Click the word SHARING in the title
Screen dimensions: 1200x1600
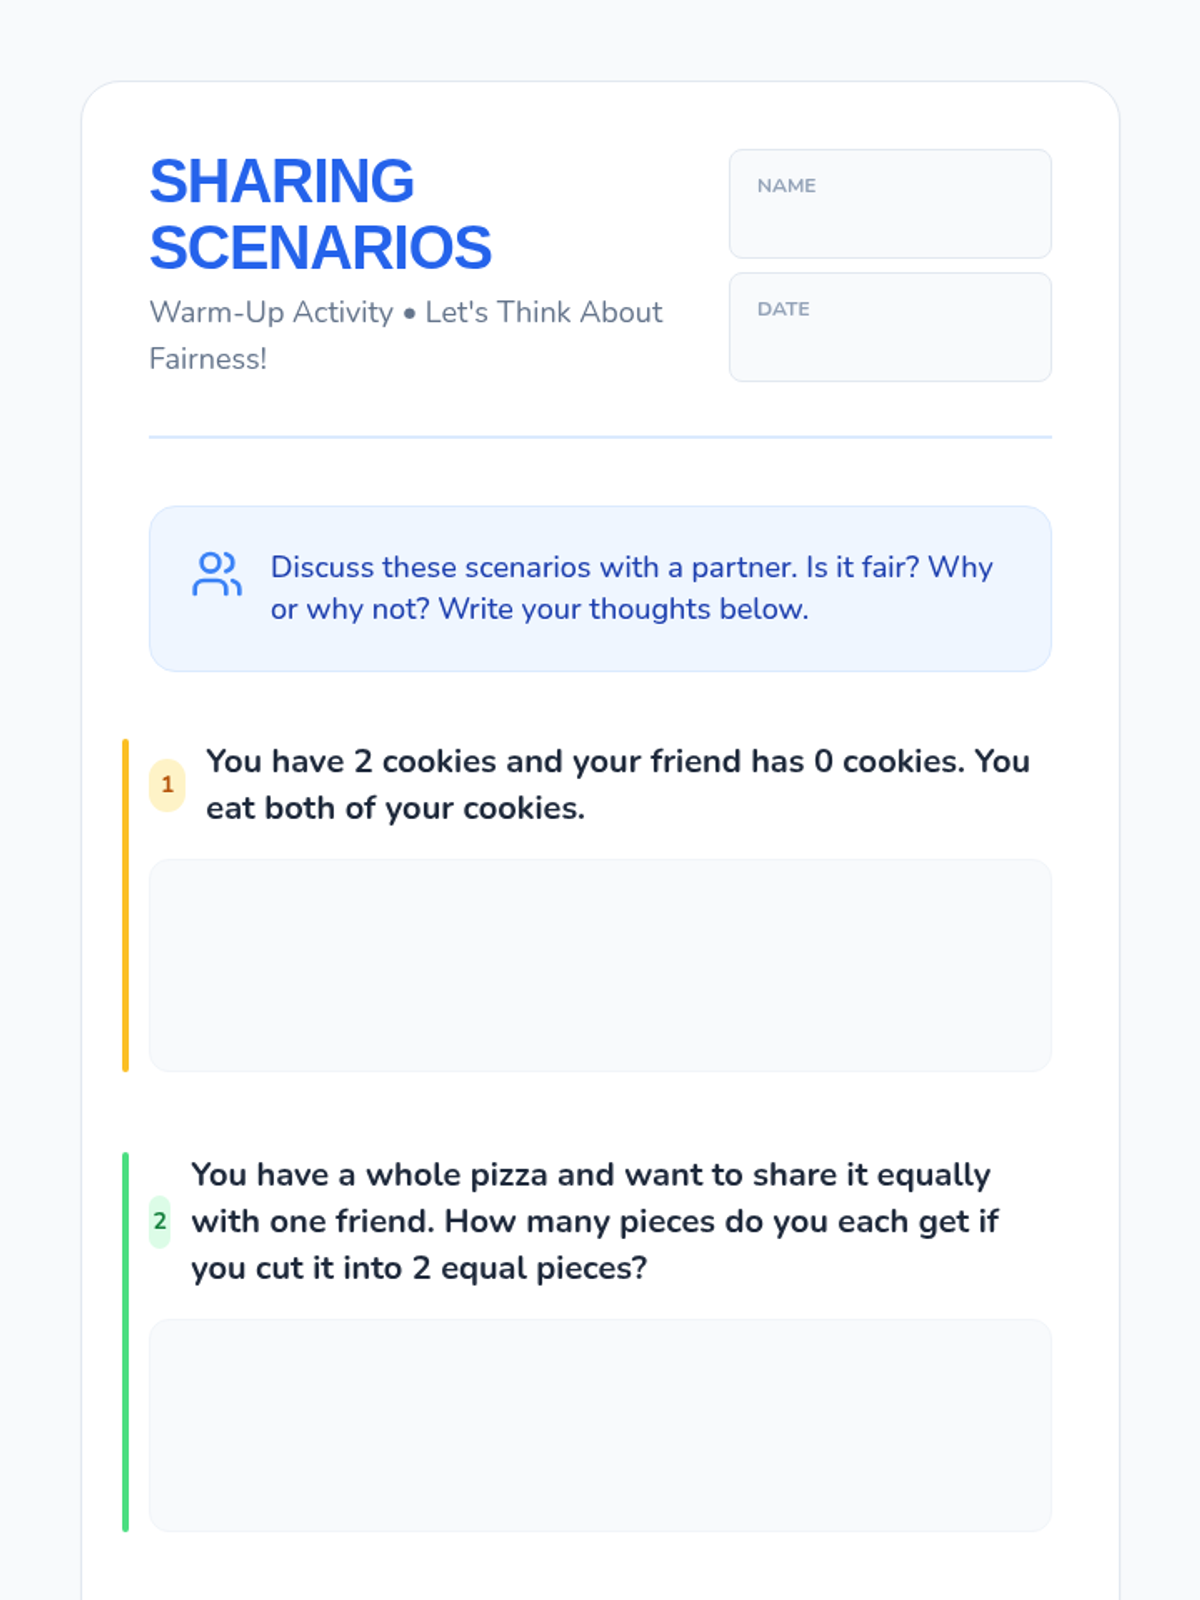(x=282, y=181)
